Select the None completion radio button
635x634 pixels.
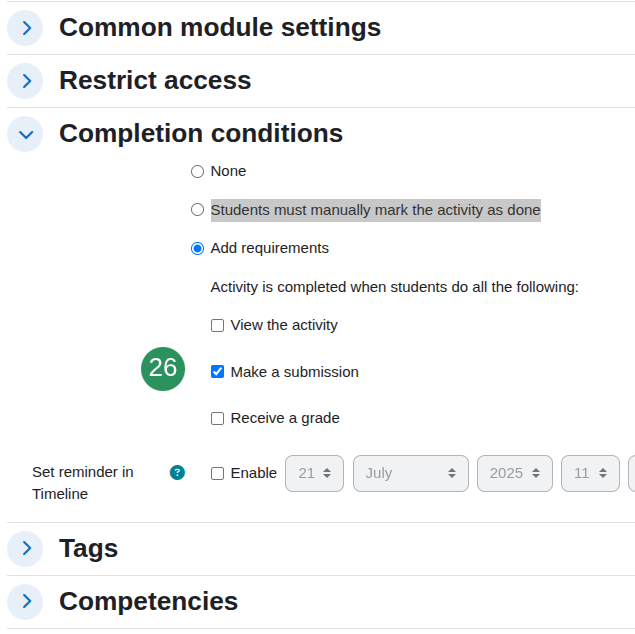coord(197,172)
